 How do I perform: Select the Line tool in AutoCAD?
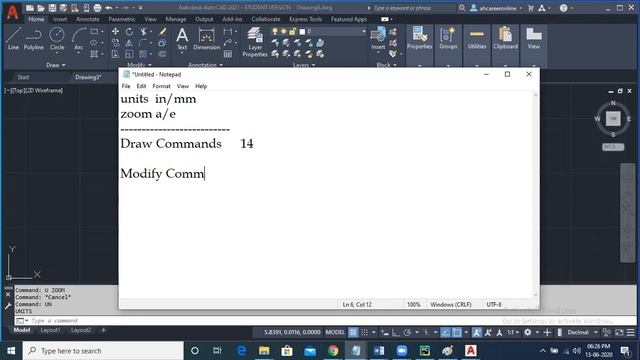tap(13, 39)
